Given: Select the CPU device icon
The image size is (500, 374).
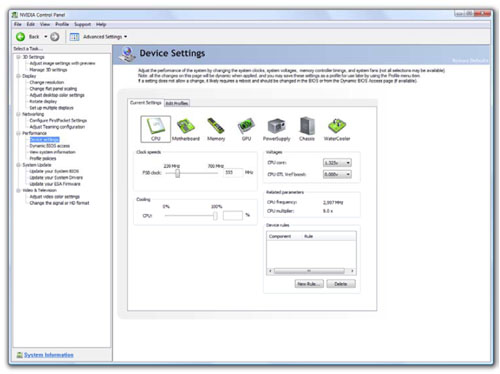Looking at the screenshot, I should pyautogui.click(x=155, y=129).
